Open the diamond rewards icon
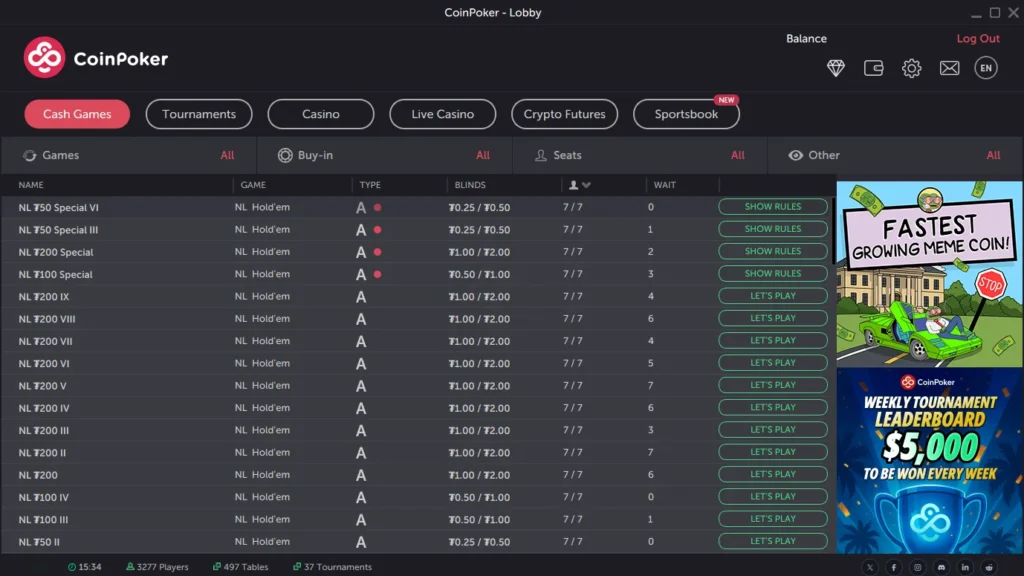This screenshot has height=576, width=1024. click(836, 68)
